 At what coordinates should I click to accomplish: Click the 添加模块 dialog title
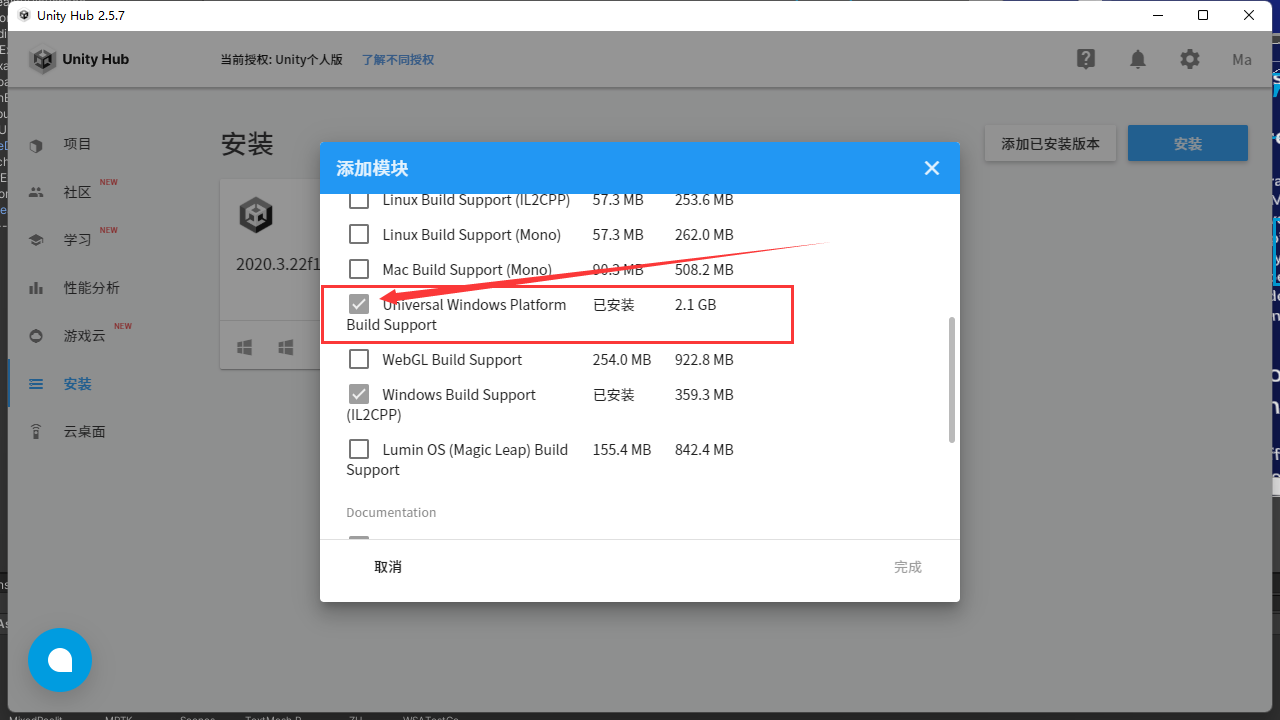click(372, 168)
